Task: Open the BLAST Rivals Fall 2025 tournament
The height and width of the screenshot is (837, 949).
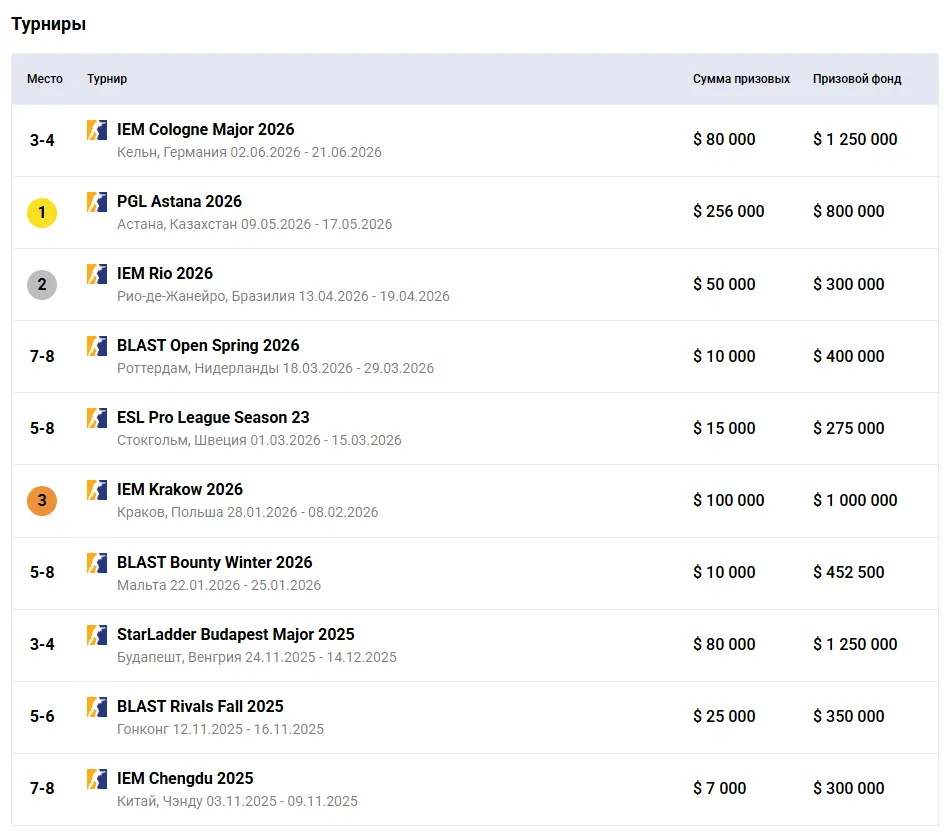Action: (x=200, y=706)
